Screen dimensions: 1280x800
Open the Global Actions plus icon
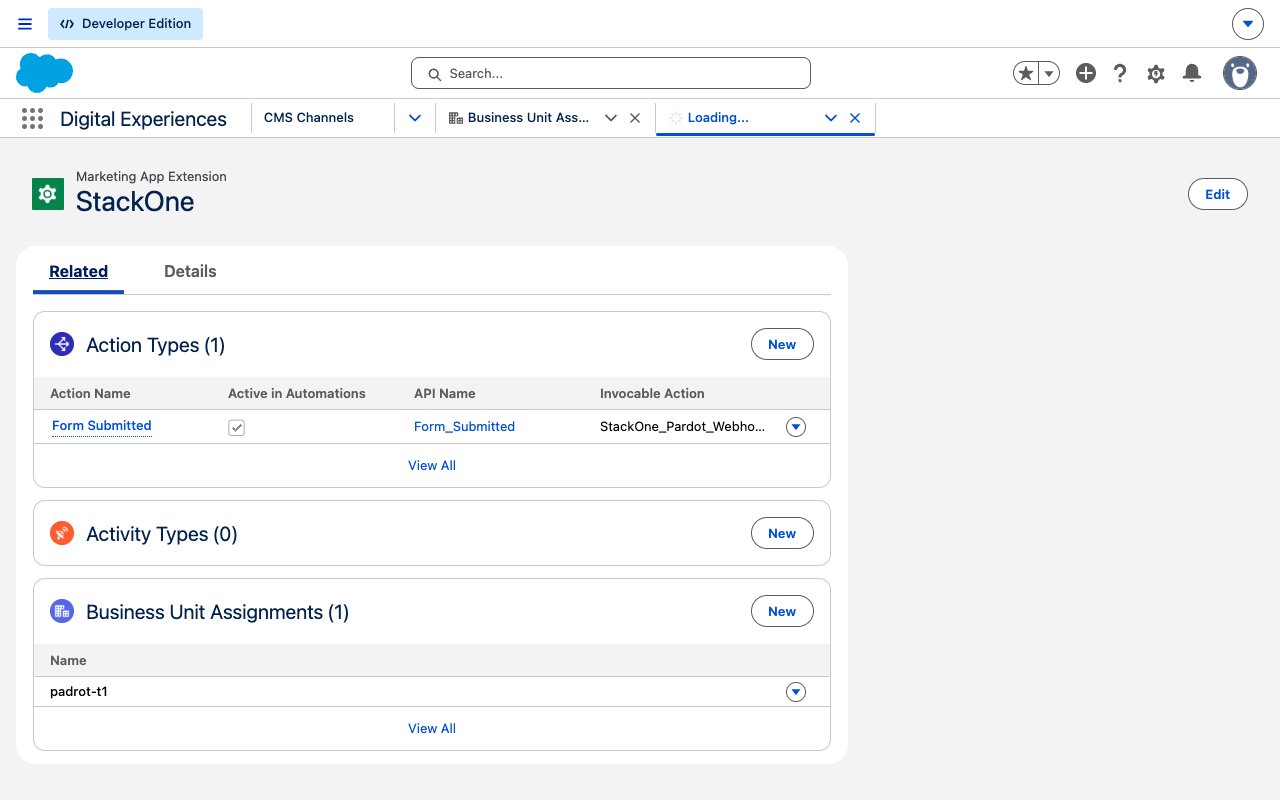(x=1086, y=73)
